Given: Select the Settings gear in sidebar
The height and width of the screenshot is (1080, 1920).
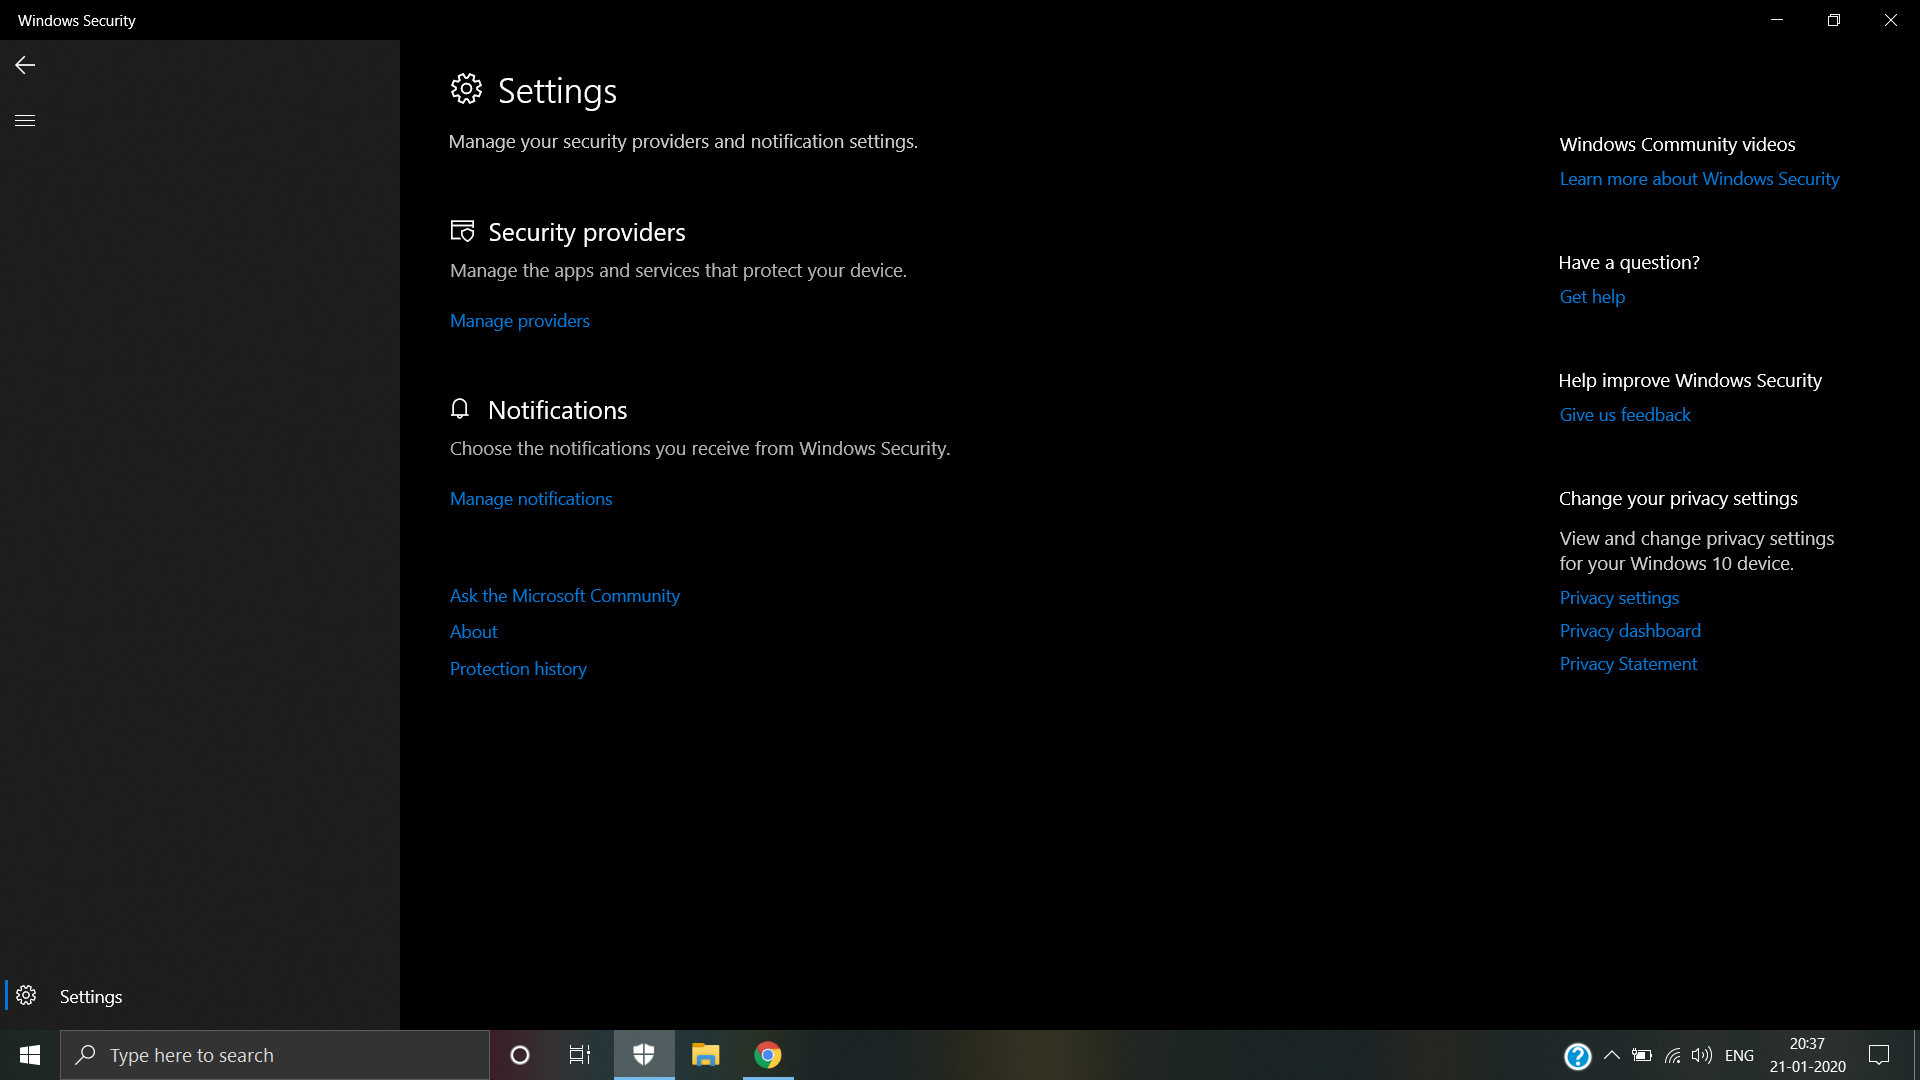Looking at the screenshot, I should point(26,995).
